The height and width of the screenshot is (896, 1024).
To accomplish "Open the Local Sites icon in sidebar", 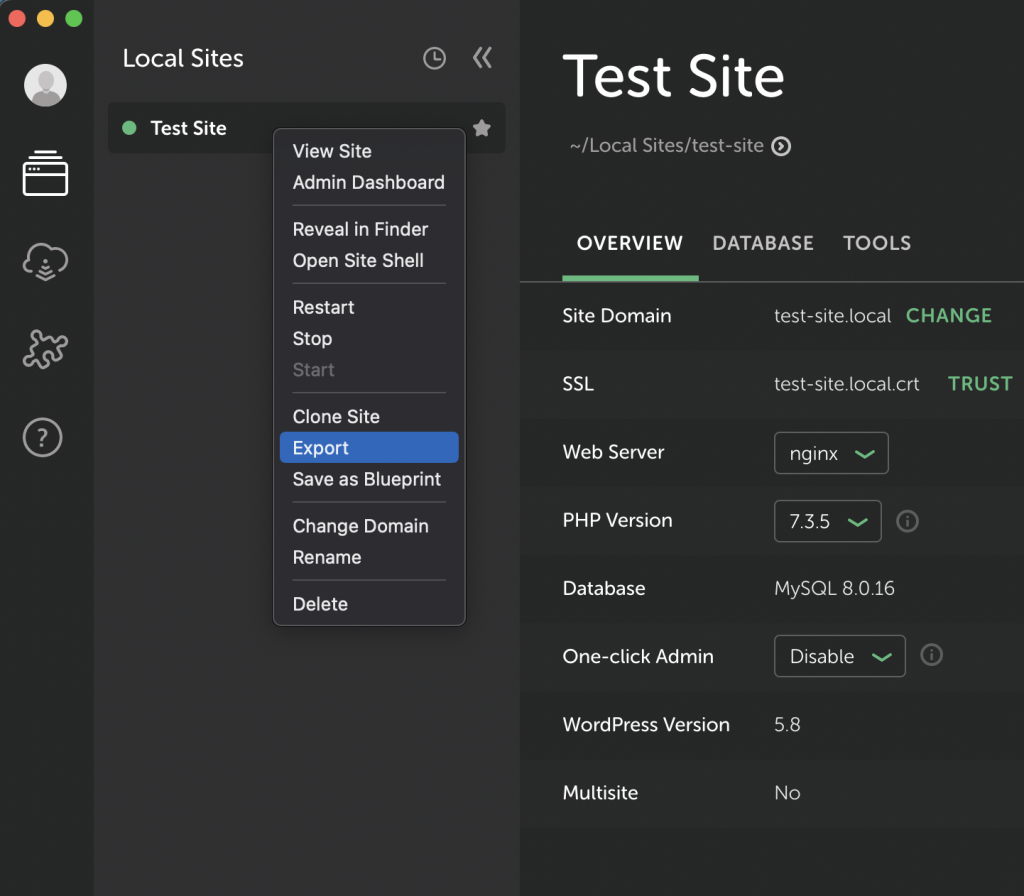I will tap(45, 174).
